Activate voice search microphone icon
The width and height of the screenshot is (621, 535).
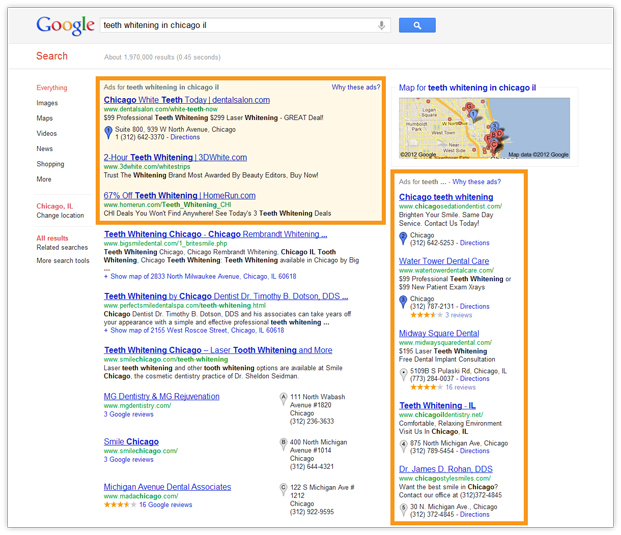381,25
